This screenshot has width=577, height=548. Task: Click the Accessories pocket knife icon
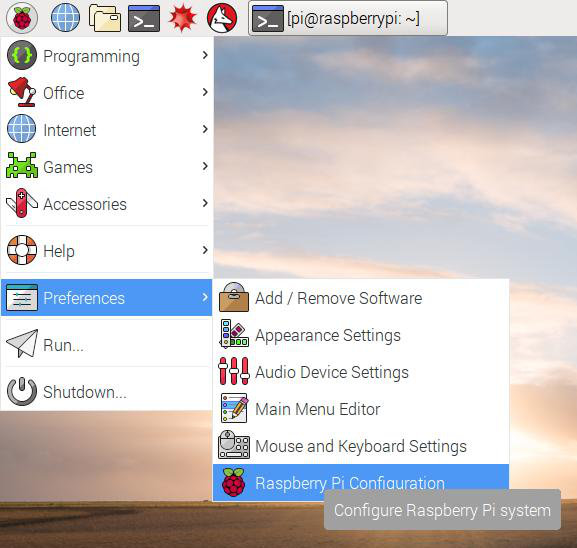tap(22, 203)
